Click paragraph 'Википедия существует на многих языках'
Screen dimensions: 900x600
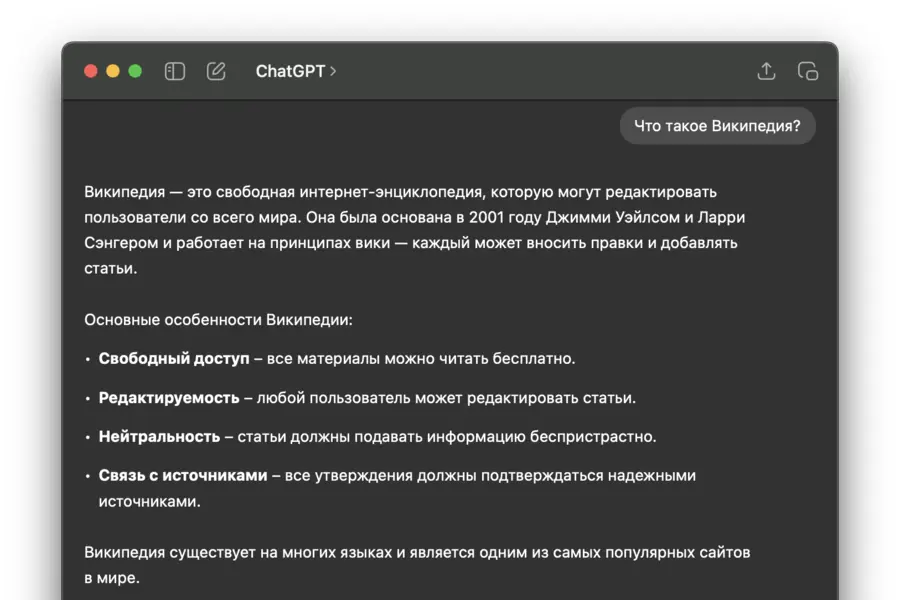pyautogui.click(x=417, y=565)
